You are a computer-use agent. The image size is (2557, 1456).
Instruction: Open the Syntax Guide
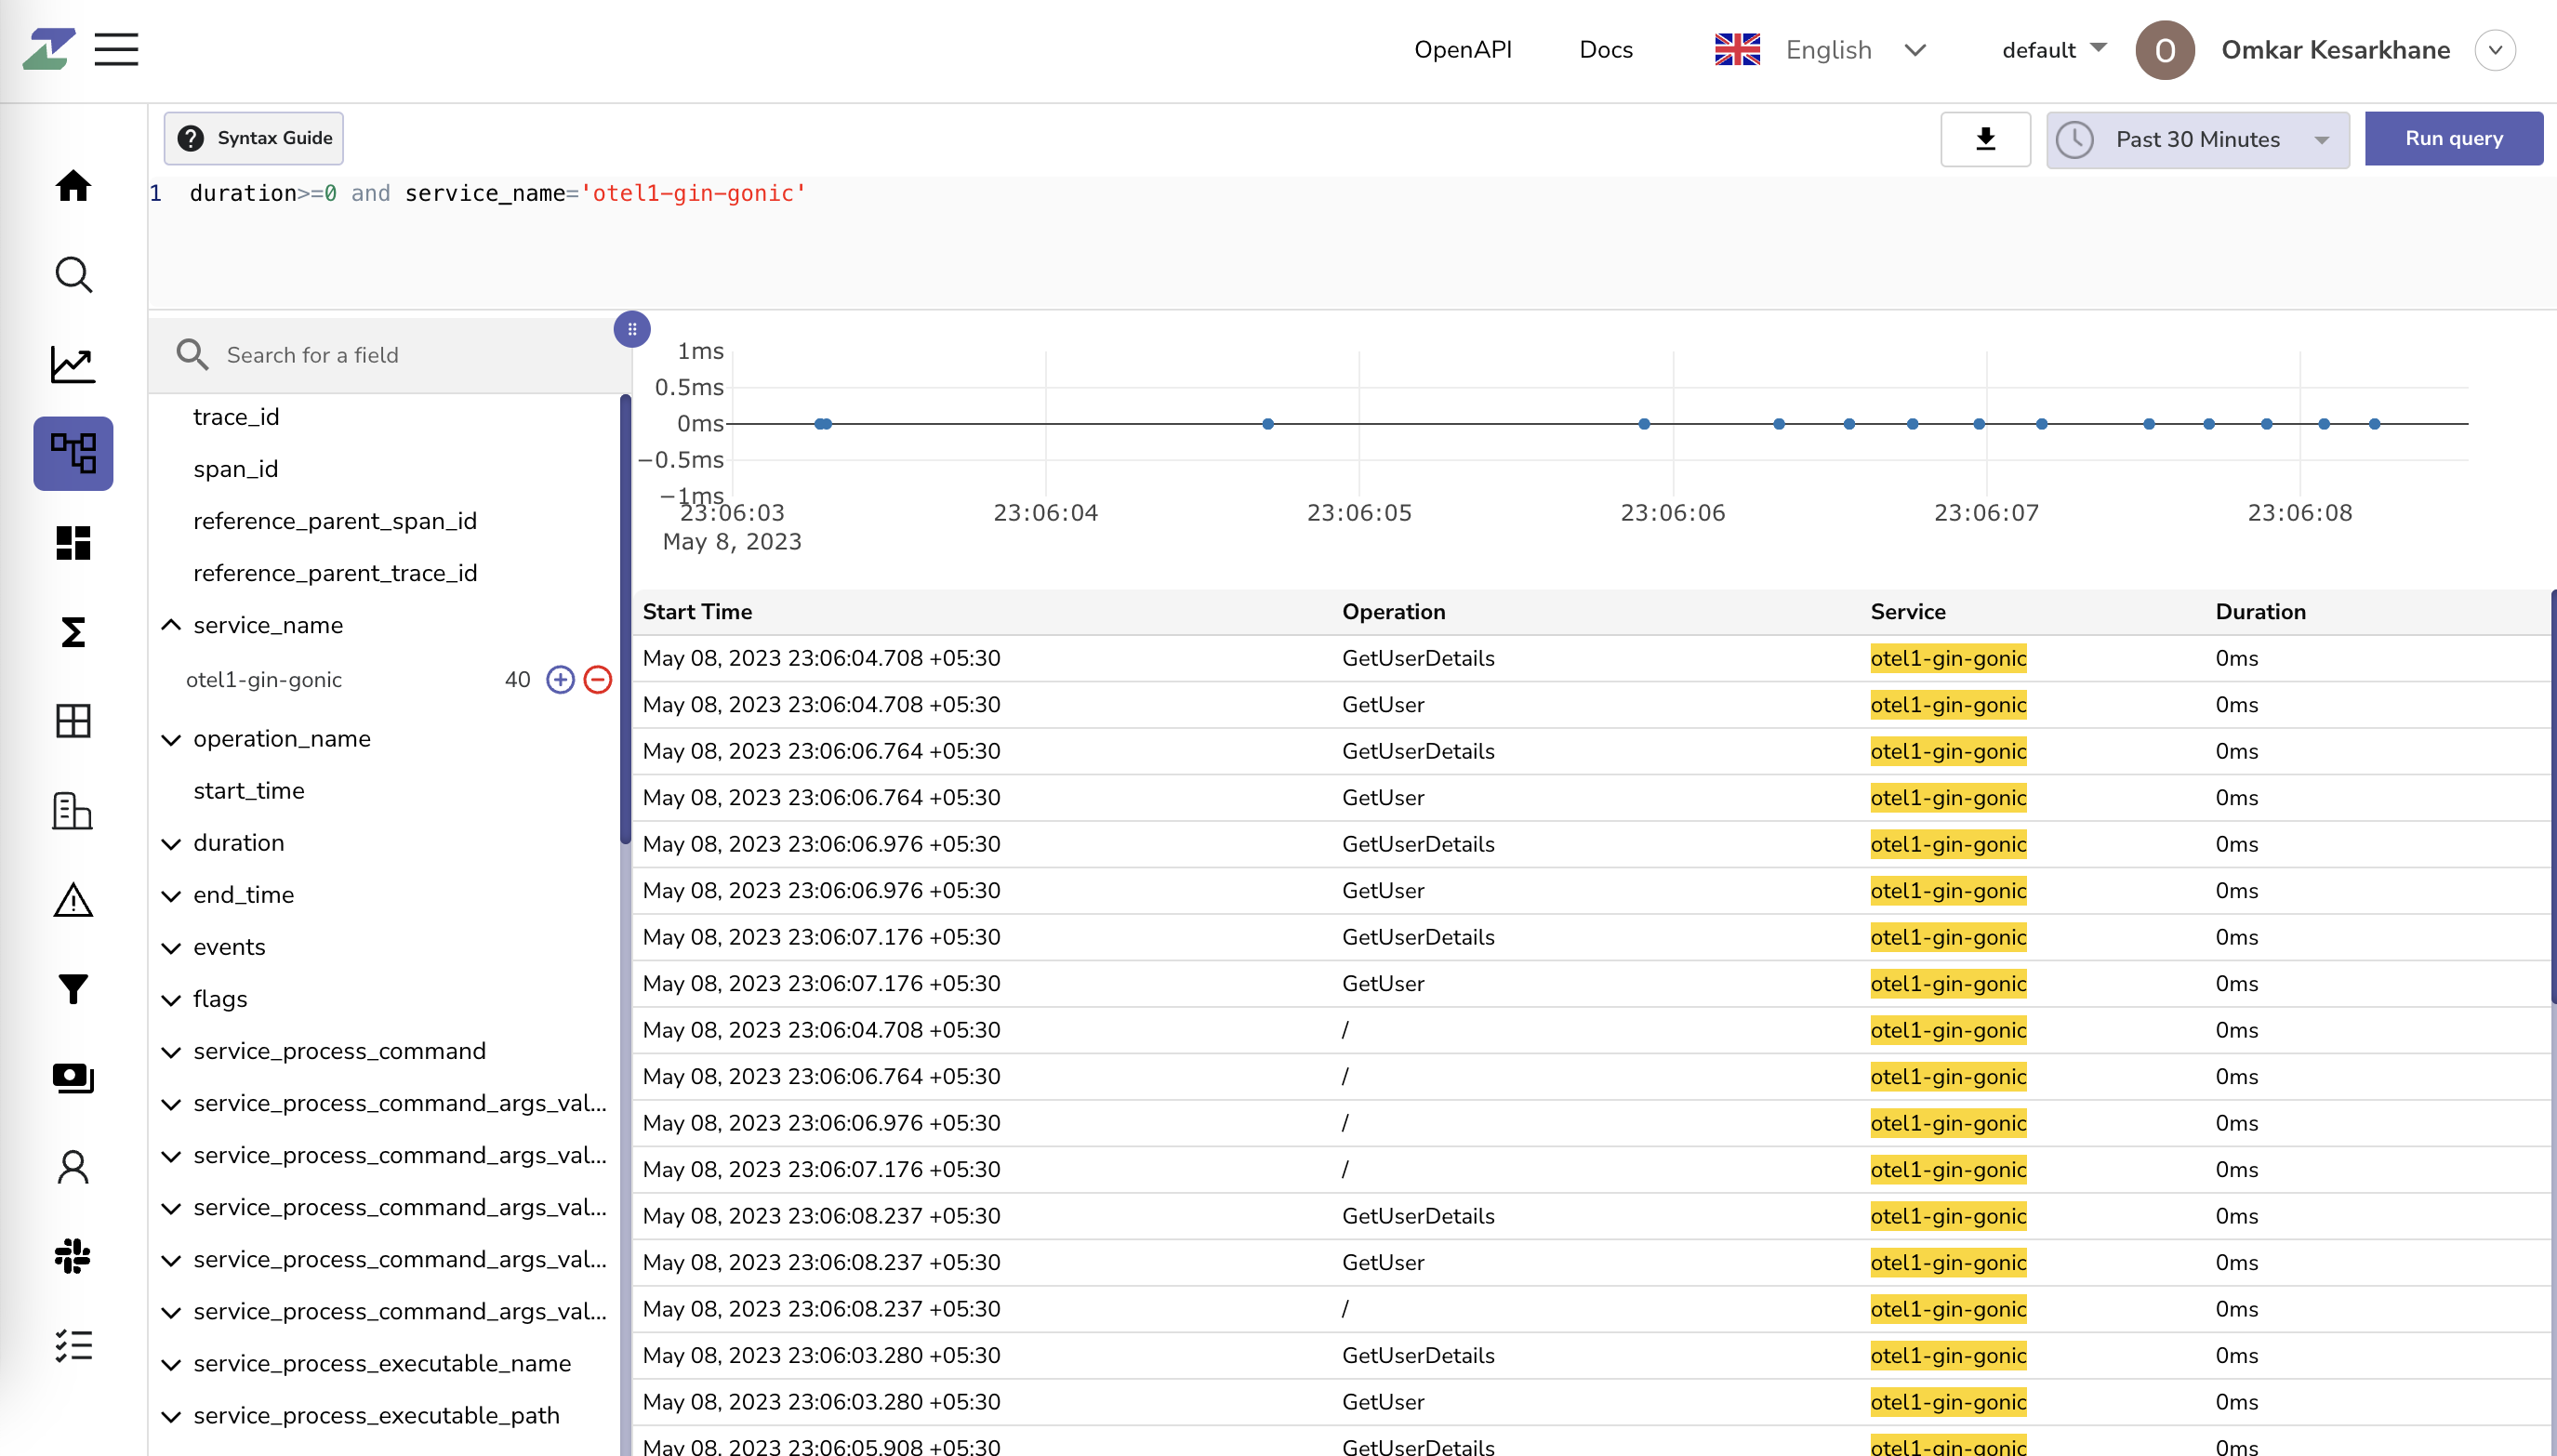[x=253, y=138]
